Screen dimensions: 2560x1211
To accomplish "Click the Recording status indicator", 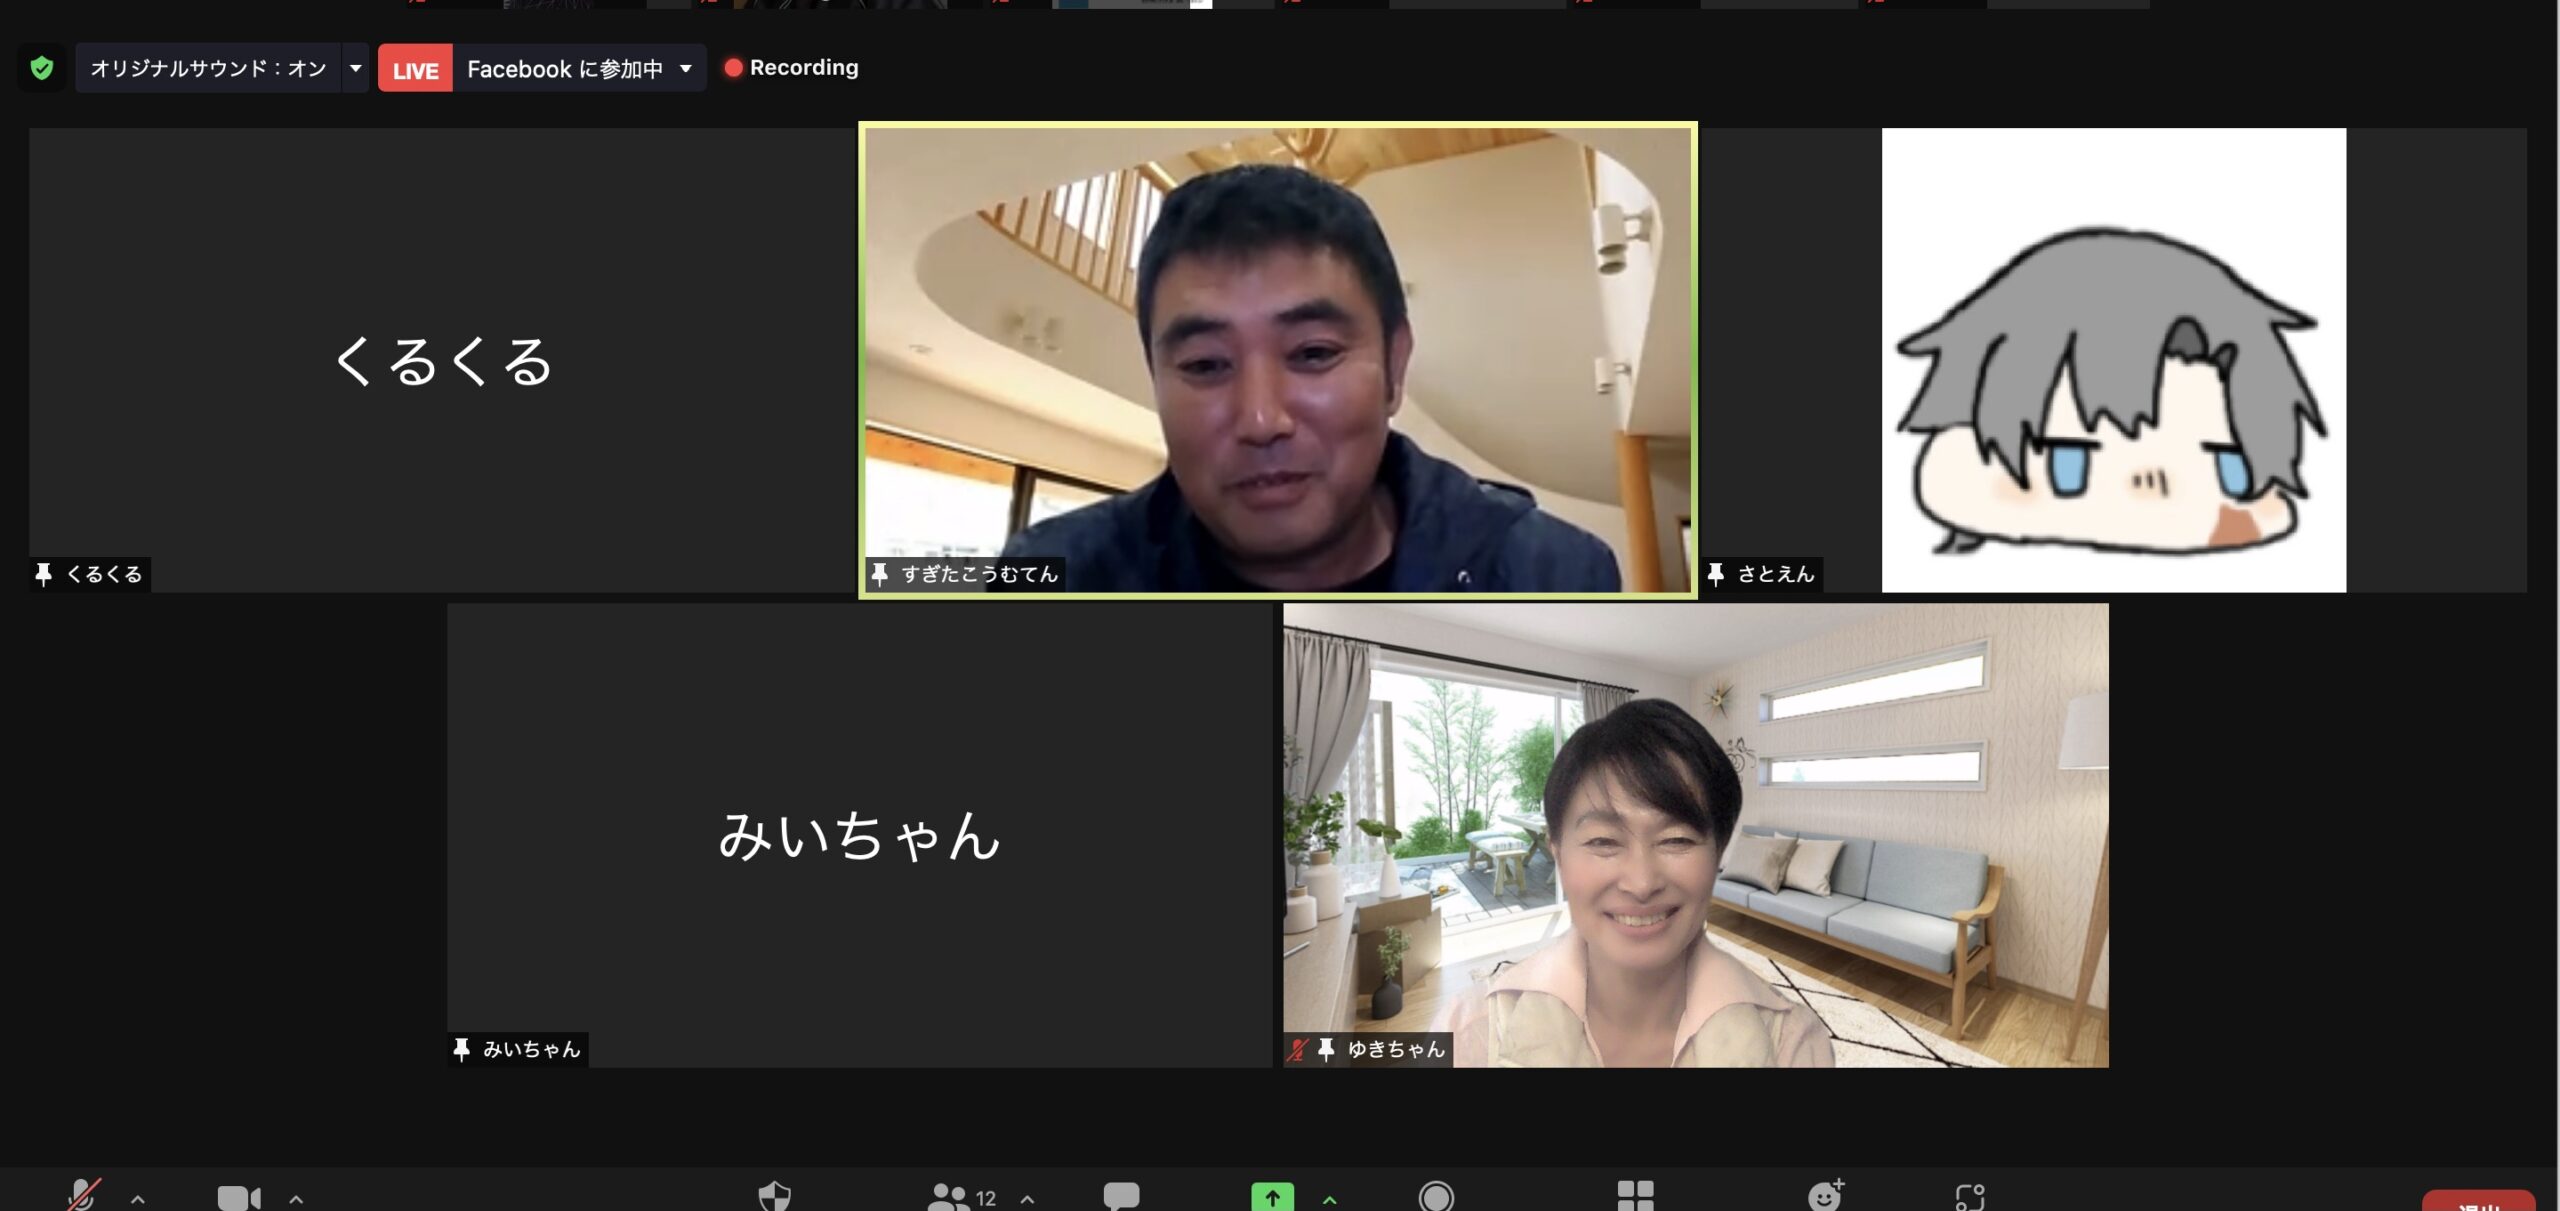I will tap(791, 67).
